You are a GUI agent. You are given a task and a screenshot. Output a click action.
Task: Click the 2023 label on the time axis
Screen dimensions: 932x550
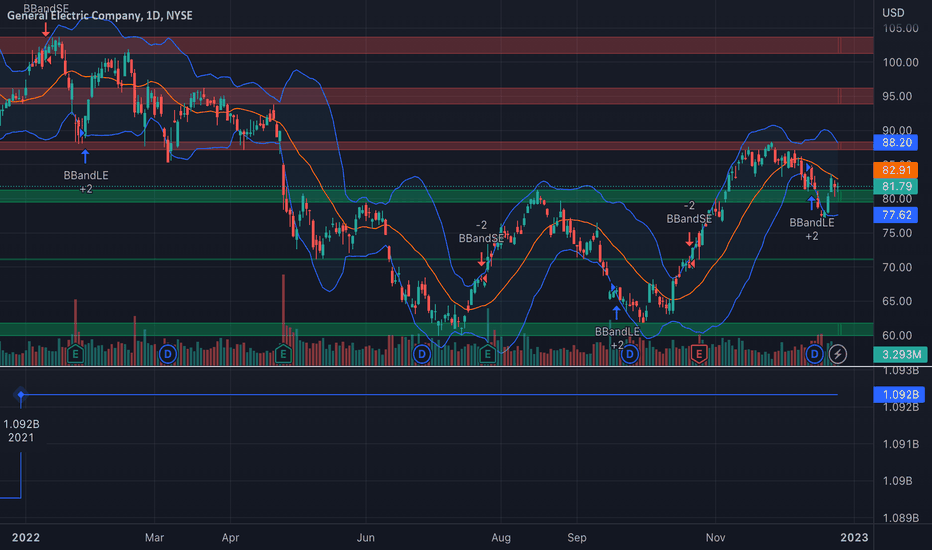[x=854, y=538]
